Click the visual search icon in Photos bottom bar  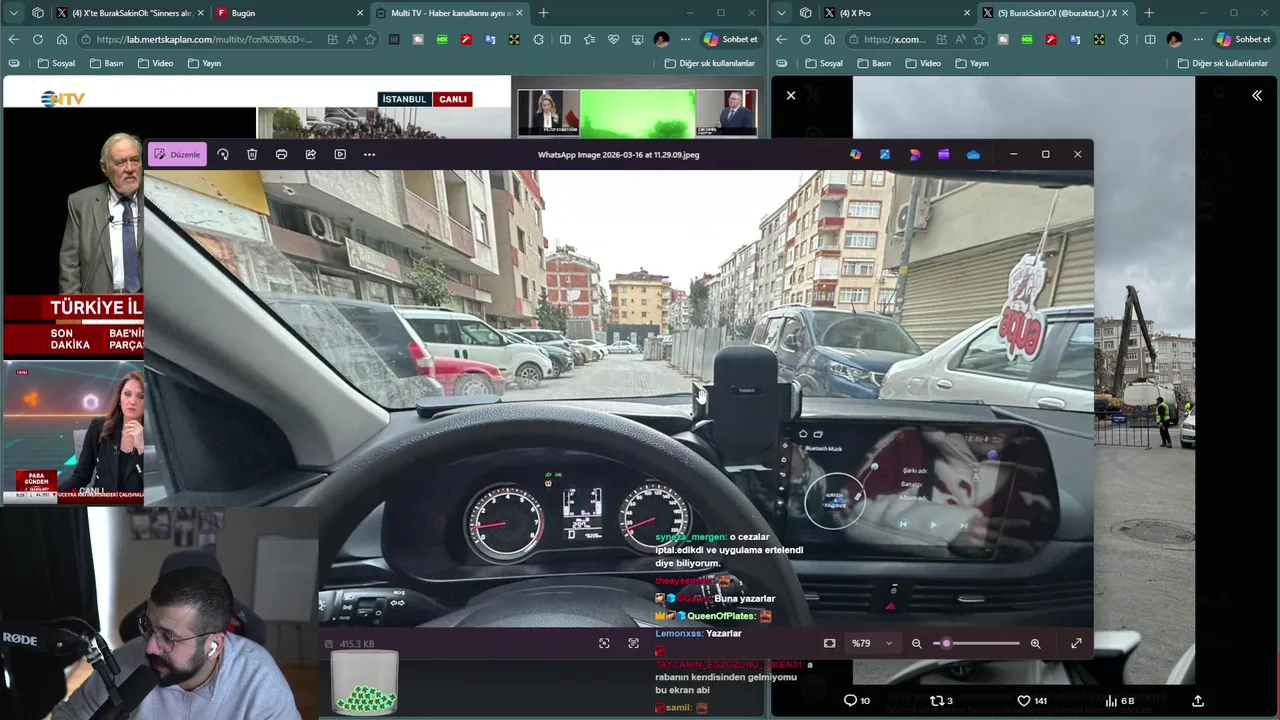604,643
